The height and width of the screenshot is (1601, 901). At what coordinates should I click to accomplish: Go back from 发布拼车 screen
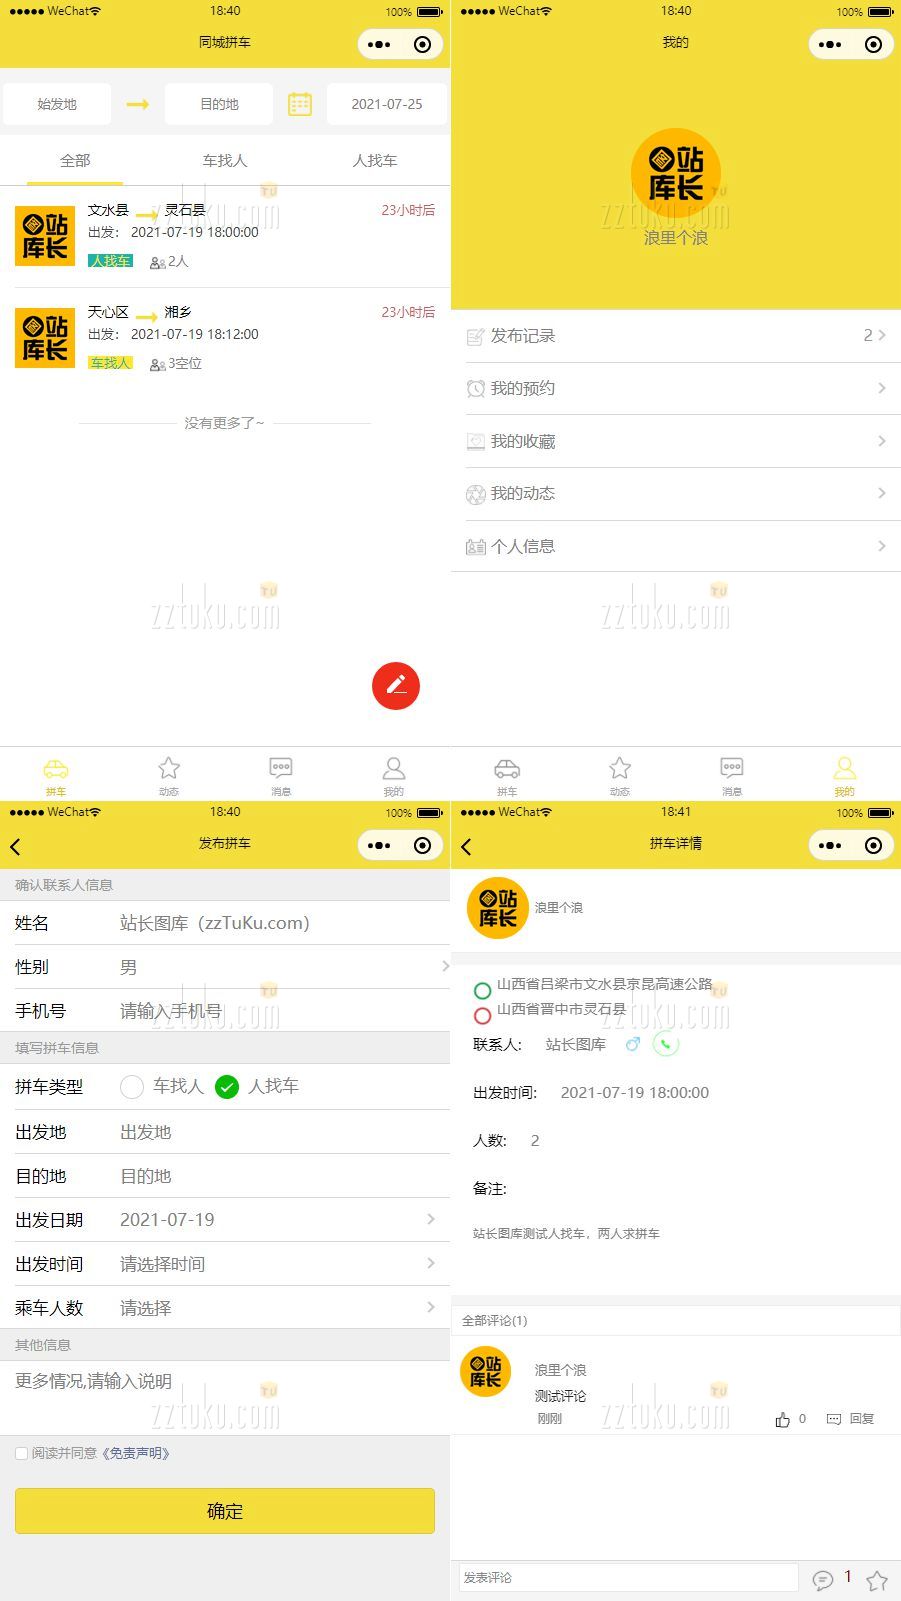[15, 847]
